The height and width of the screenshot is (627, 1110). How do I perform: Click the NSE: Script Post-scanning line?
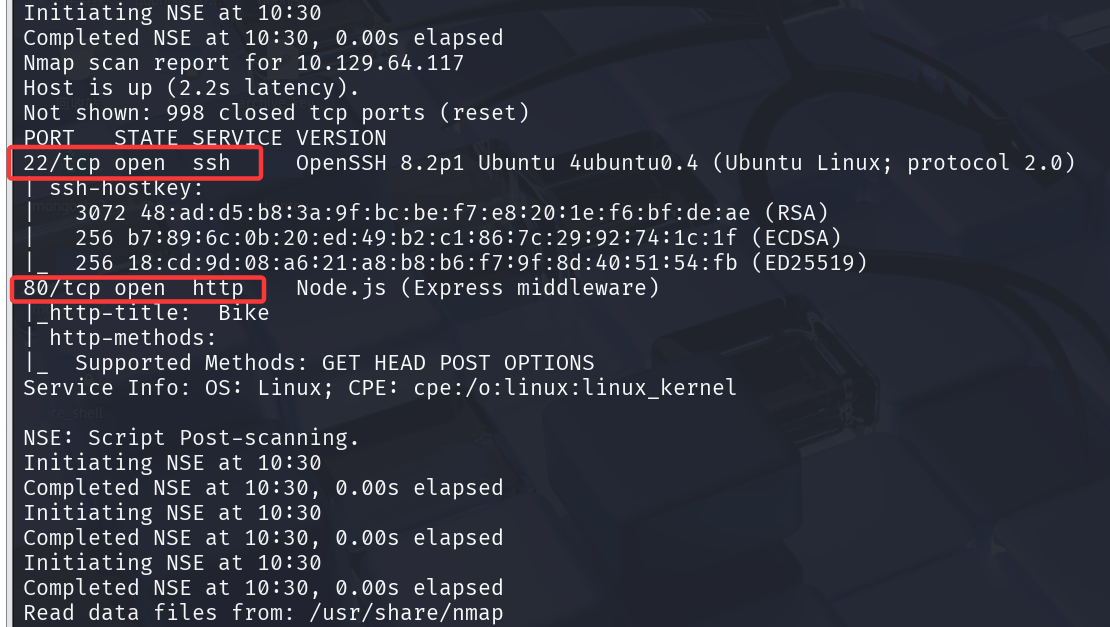(191, 438)
